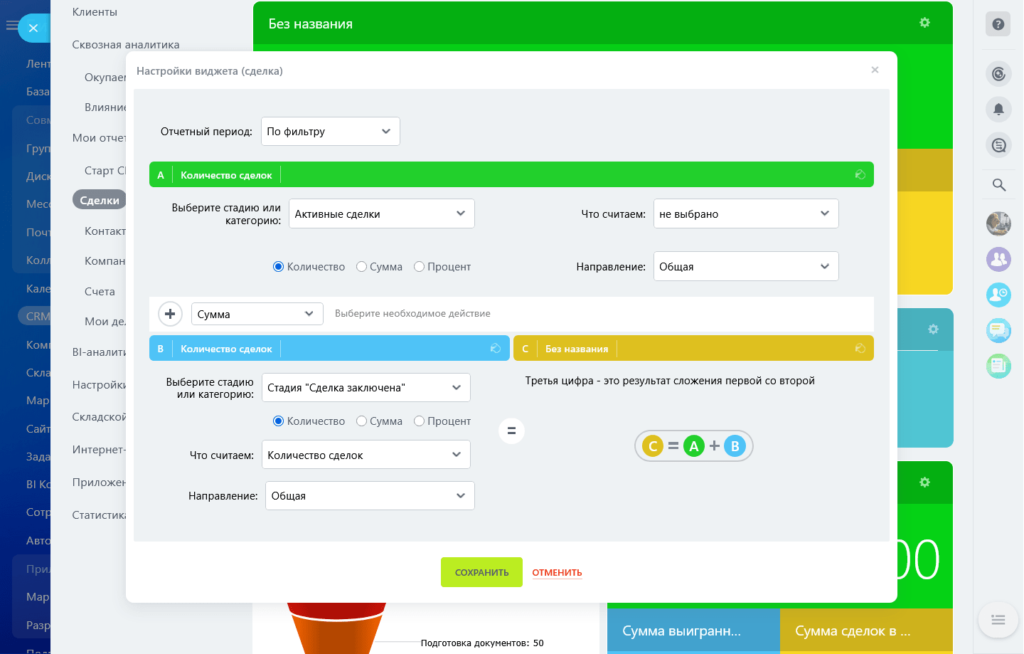Open the 'Сделки' item in left menu
The image size is (1024, 654).
pos(100,200)
